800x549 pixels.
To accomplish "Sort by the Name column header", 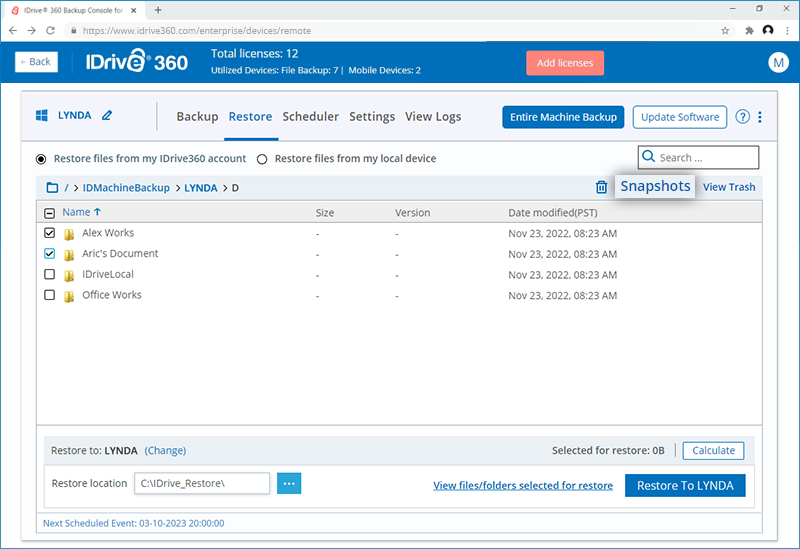I will [x=76, y=212].
